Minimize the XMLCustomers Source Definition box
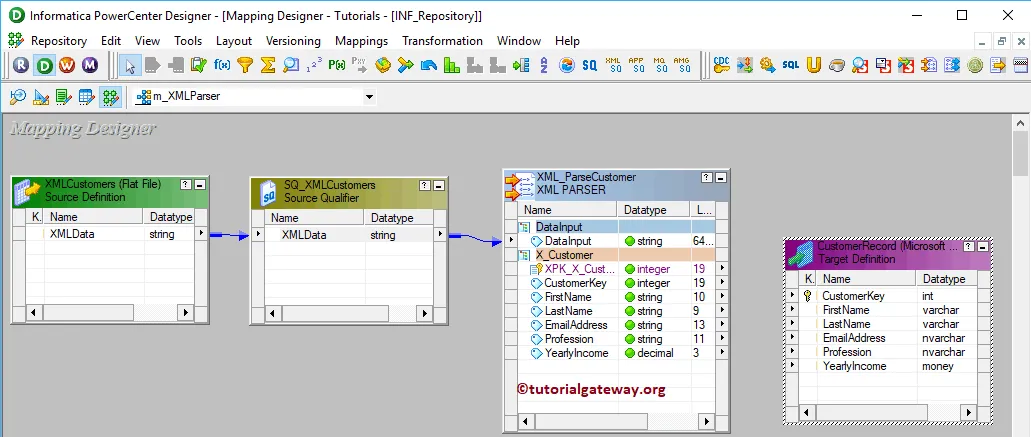1031x437 pixels. (x=200, y=185)
